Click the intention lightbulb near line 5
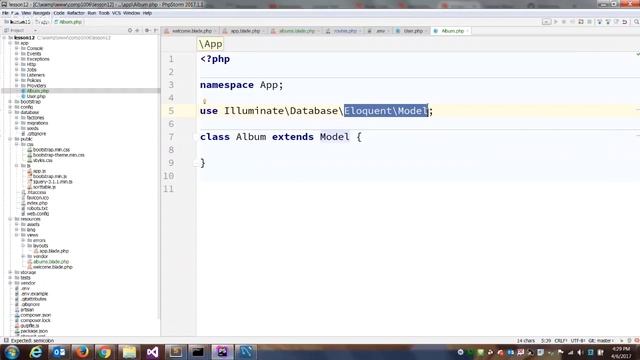The width and height of the screenshot is (640, 360). [204, 101]
